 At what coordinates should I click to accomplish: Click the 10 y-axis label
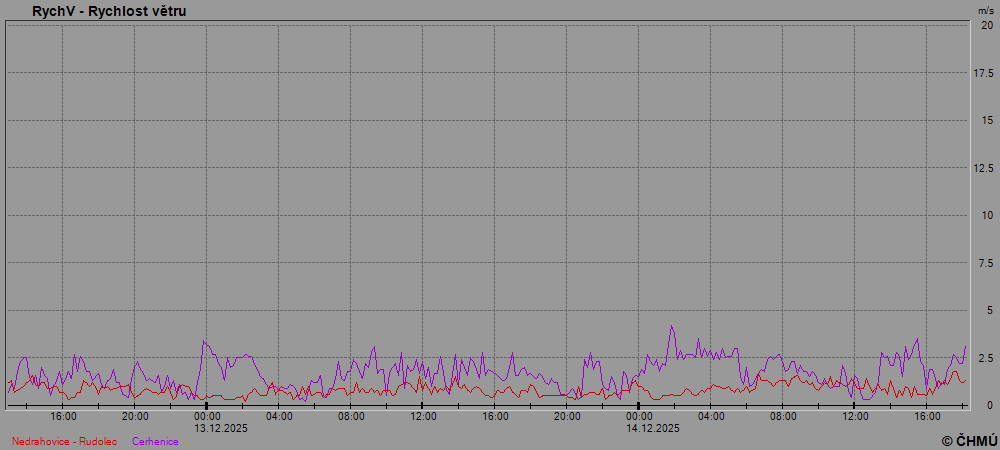pos(986,215)
